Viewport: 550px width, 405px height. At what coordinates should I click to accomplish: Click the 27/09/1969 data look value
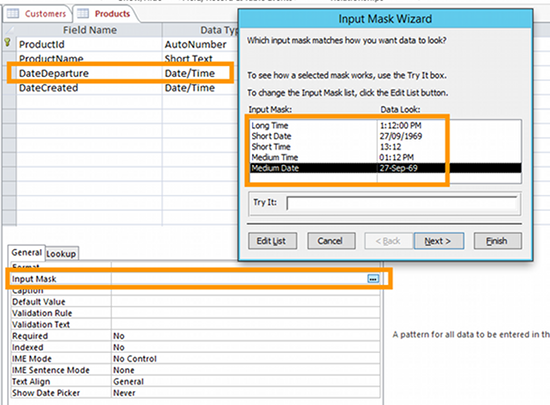[401, 136]
